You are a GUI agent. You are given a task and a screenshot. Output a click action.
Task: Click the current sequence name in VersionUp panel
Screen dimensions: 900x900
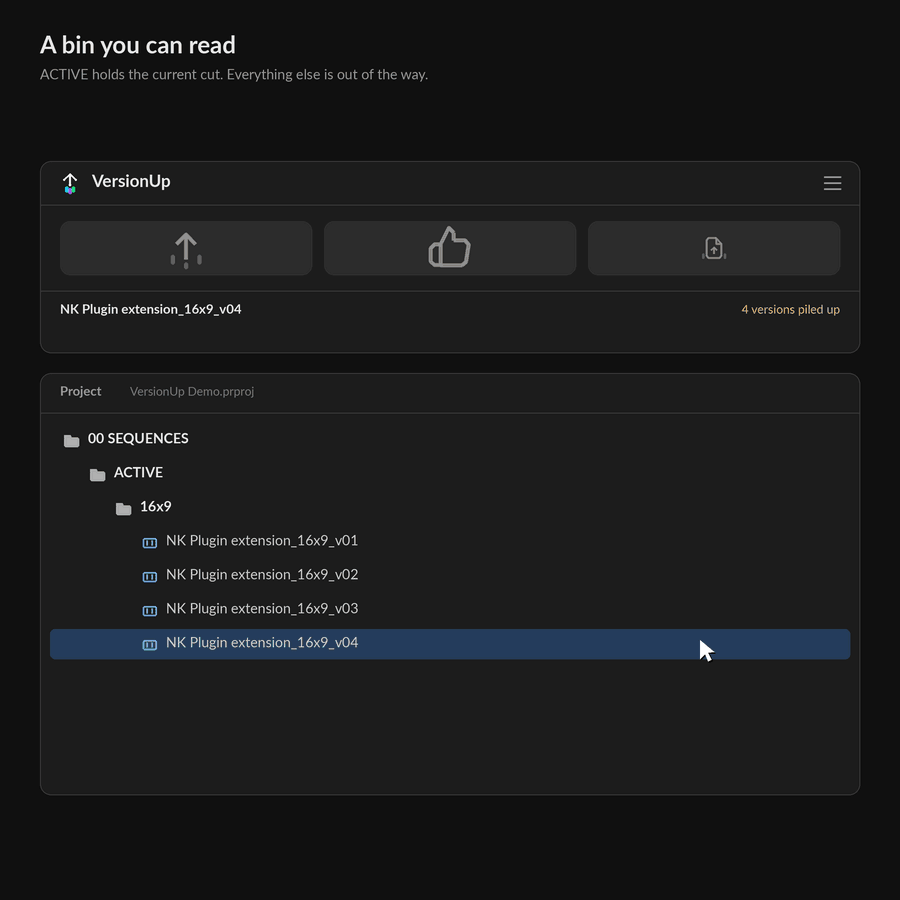click(x=150, y=309)
